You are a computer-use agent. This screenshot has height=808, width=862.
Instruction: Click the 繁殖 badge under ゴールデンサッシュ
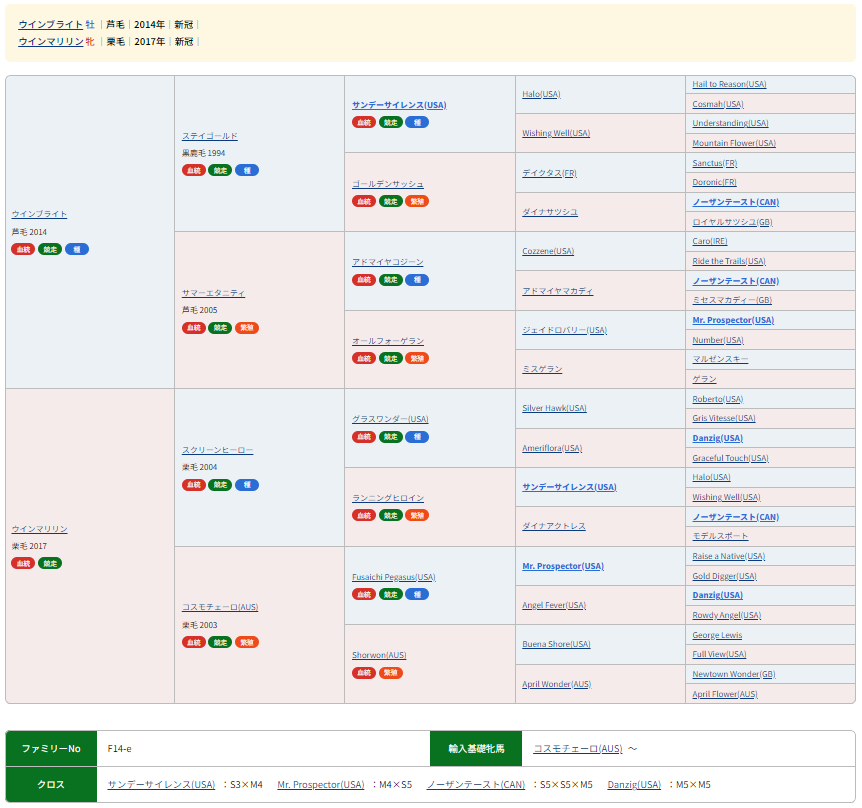click(417, 201)
